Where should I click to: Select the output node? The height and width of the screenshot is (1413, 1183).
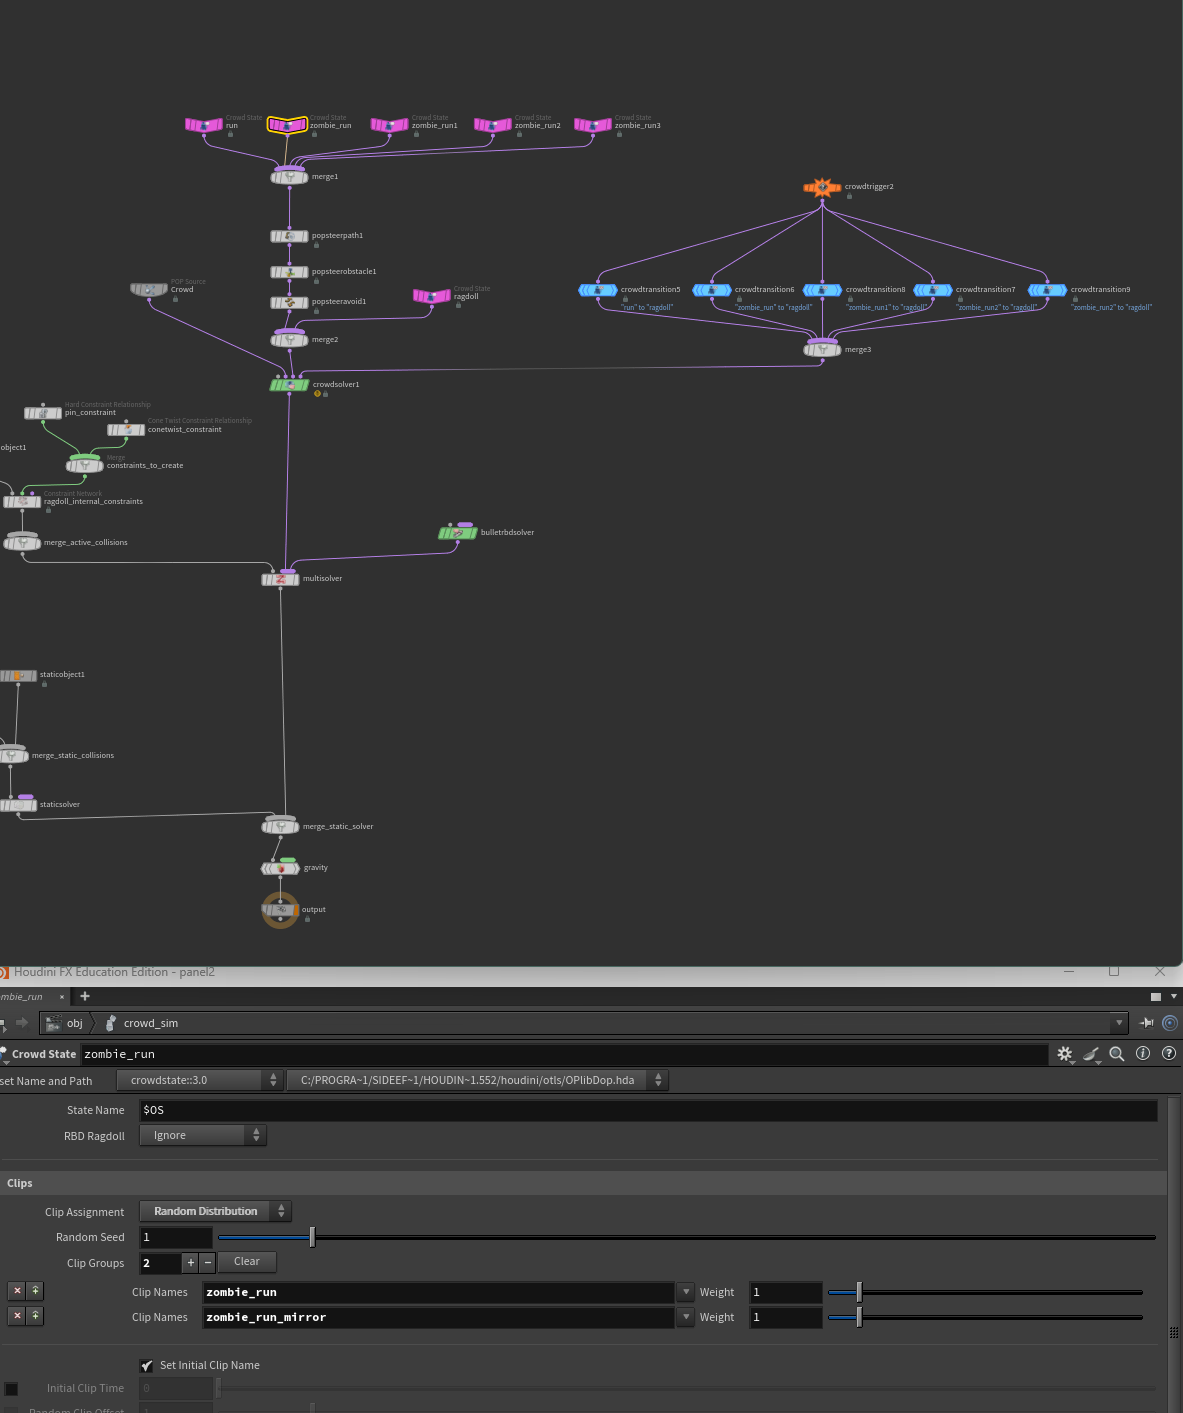[281, 910]
